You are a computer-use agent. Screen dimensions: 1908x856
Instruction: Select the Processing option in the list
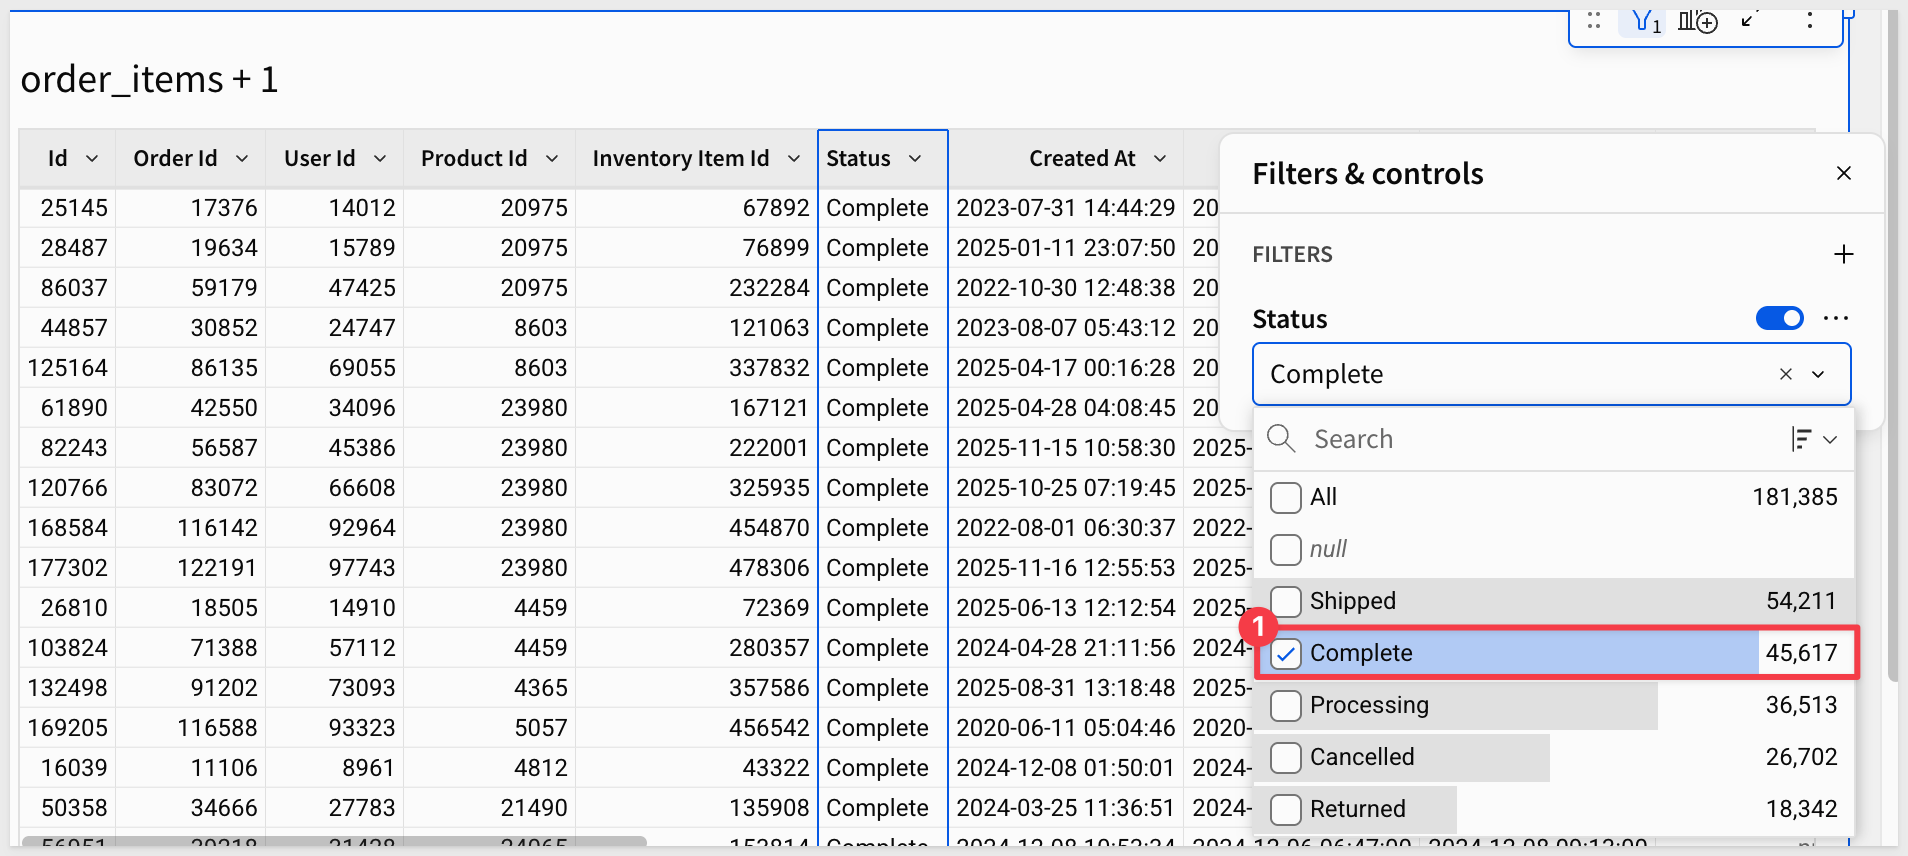[1368, 705]
